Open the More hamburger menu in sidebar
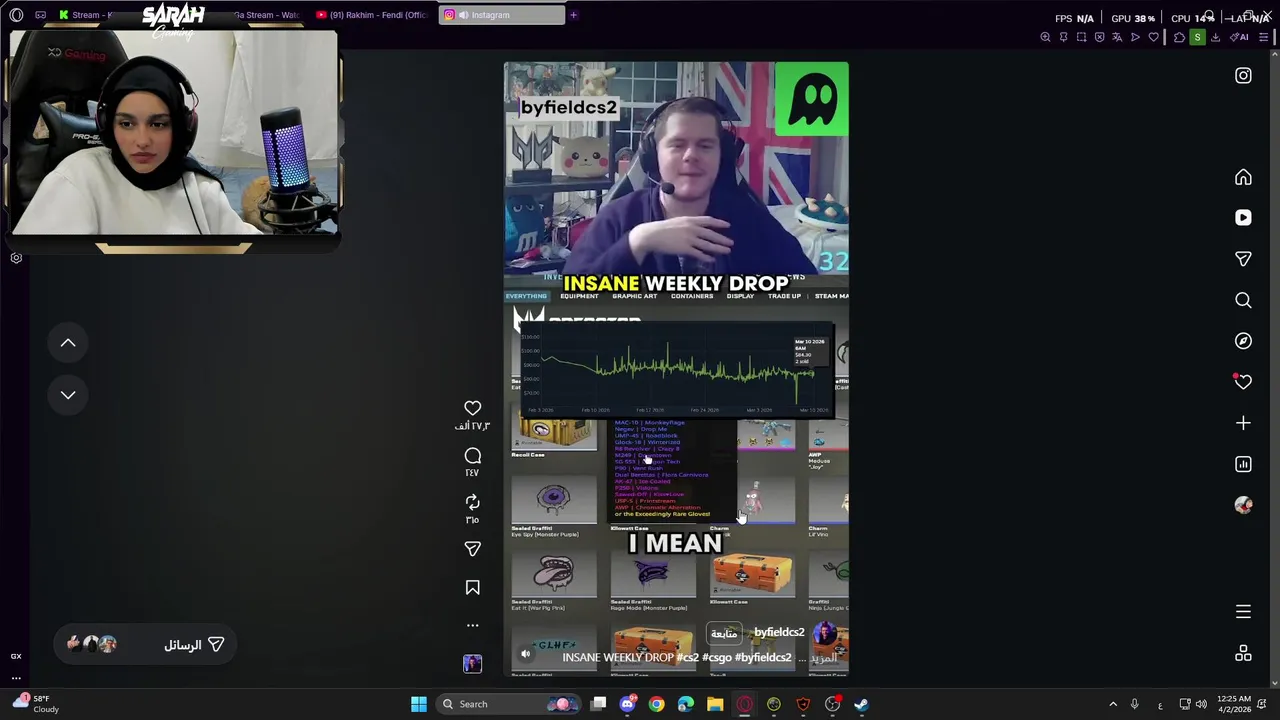 (1243, 612)
